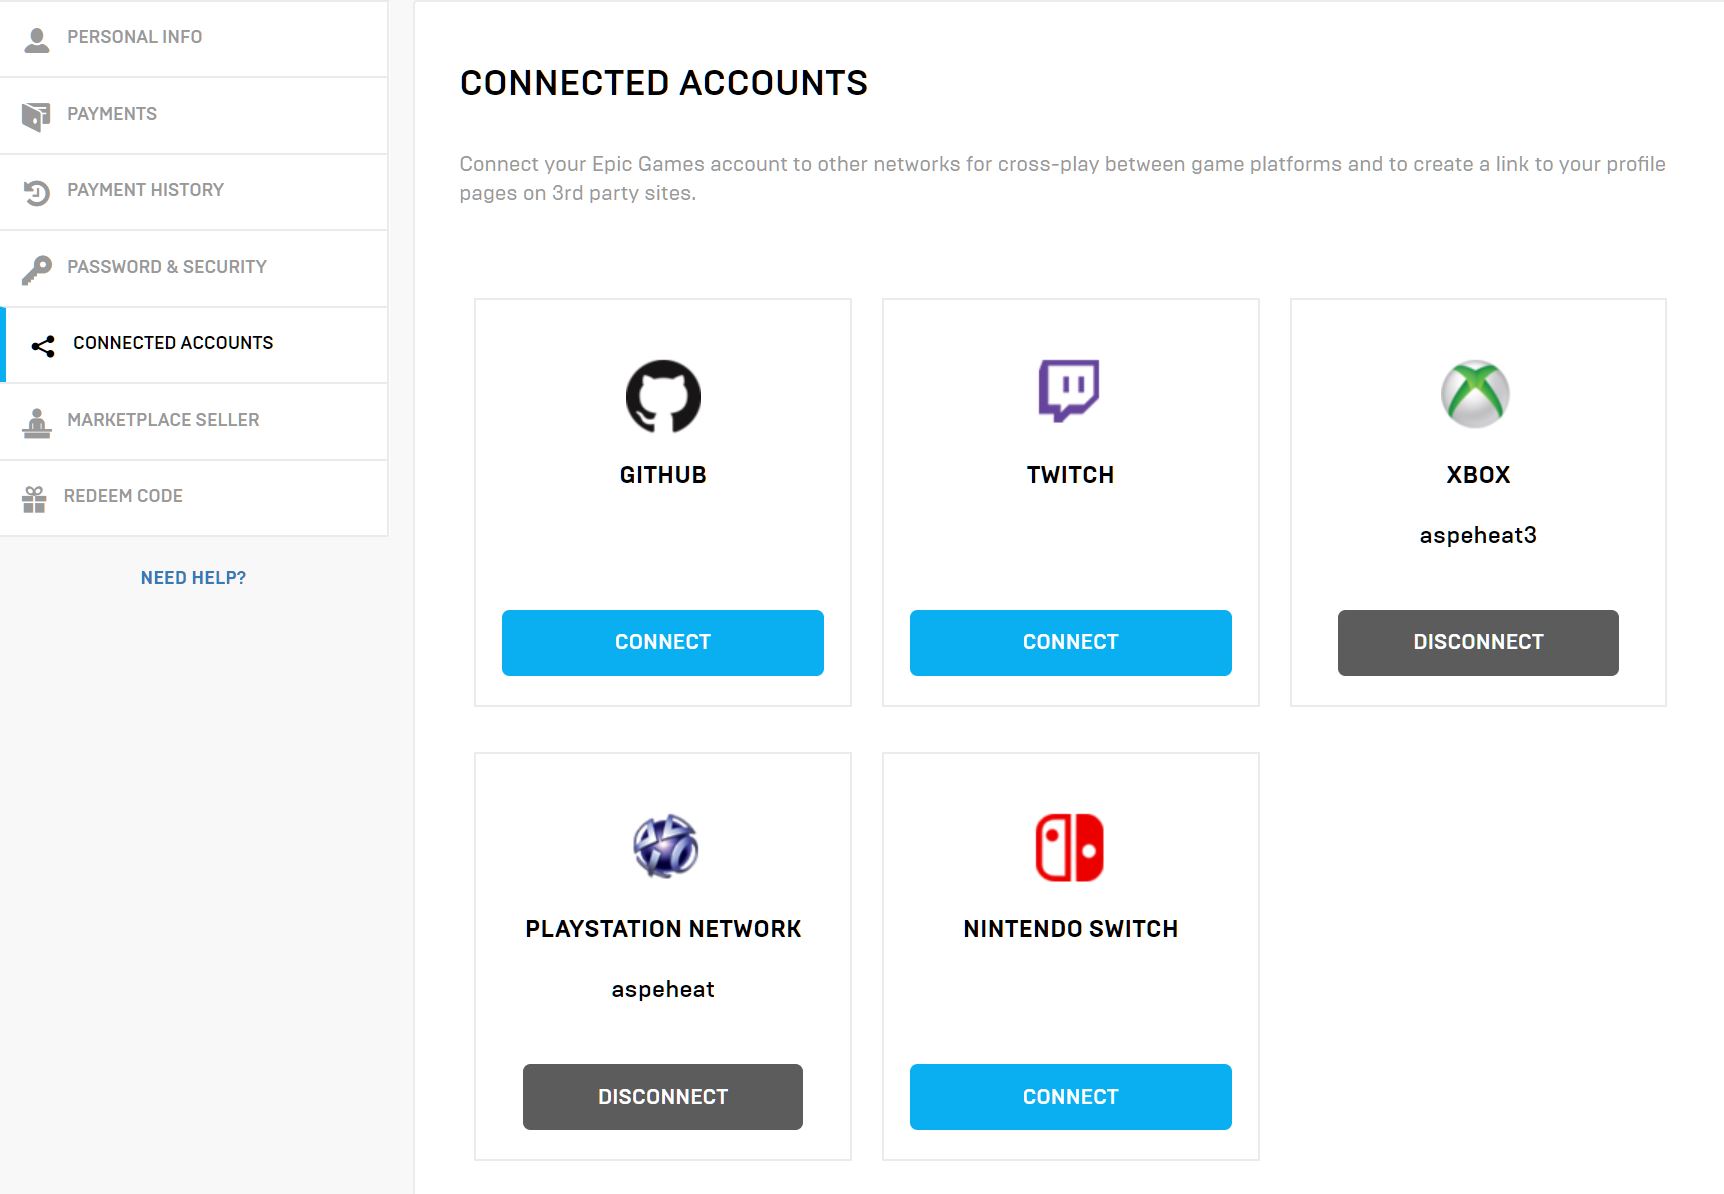The image size is (1724, 1194).
Task: Click the PlayStation username aspeheat
Action: click(x=663, y=989)
